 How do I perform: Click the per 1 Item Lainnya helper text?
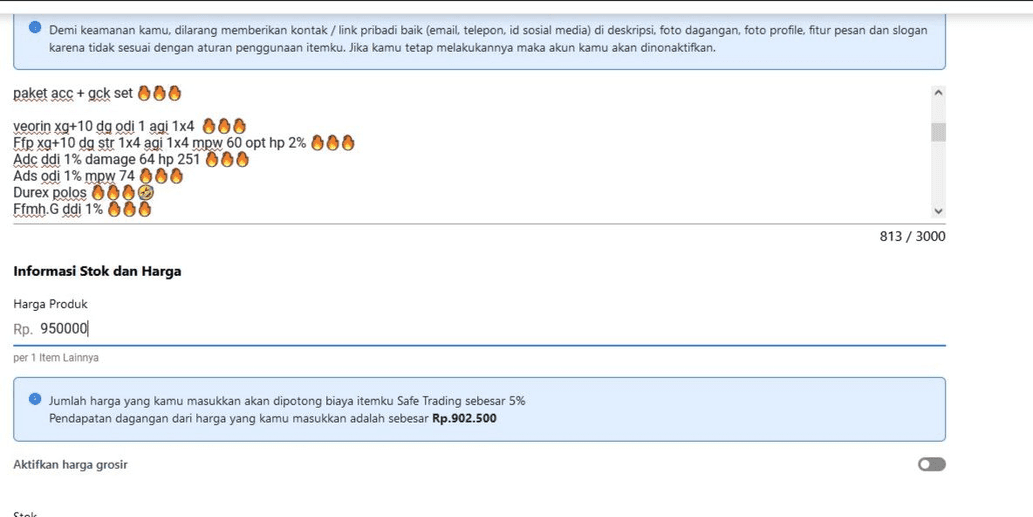56,358
